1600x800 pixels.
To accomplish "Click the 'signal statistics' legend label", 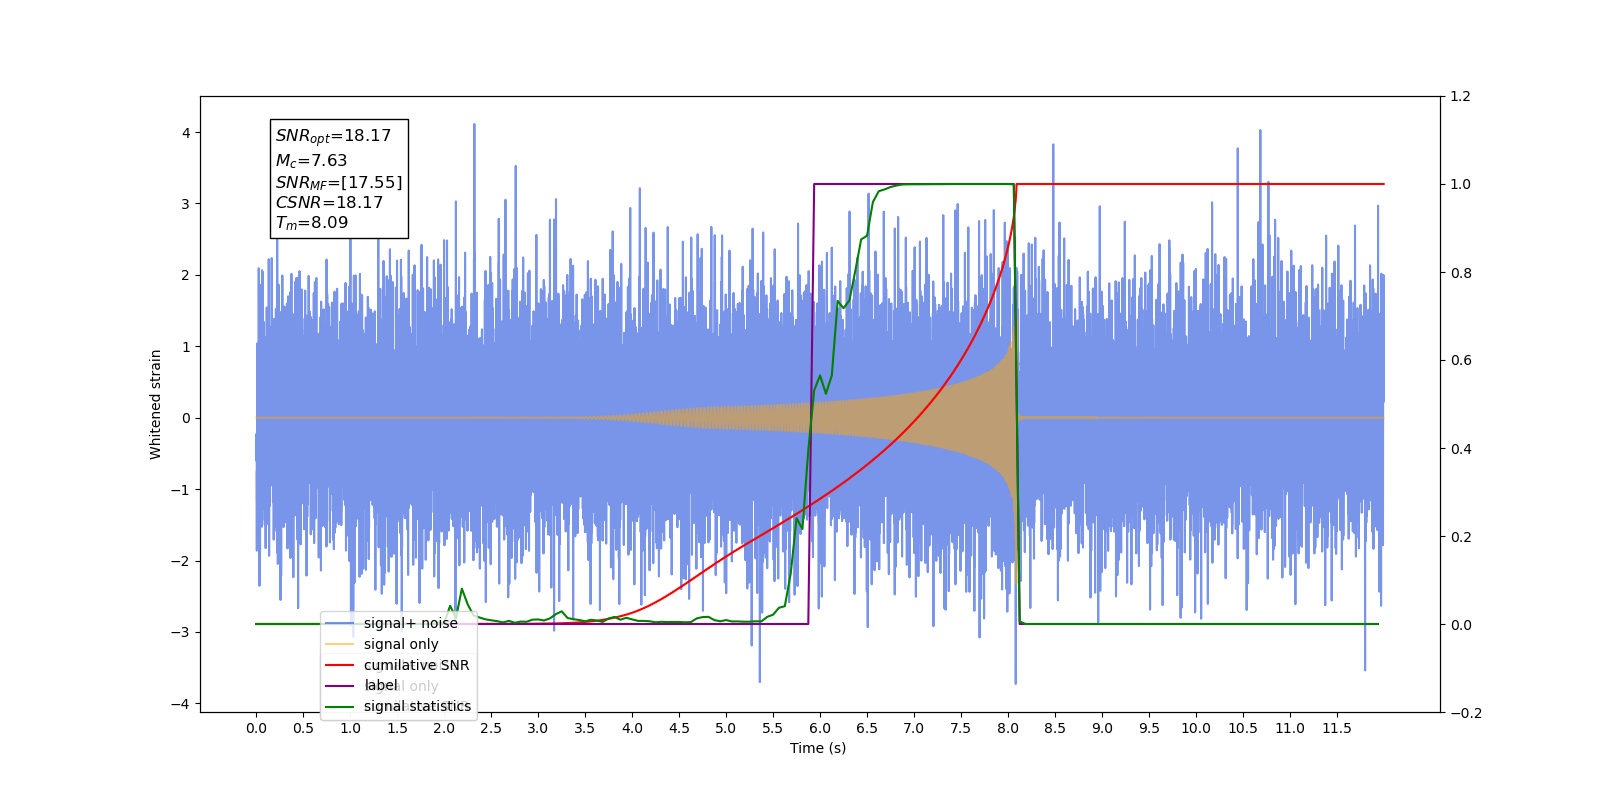I will (x=417, y=706).
